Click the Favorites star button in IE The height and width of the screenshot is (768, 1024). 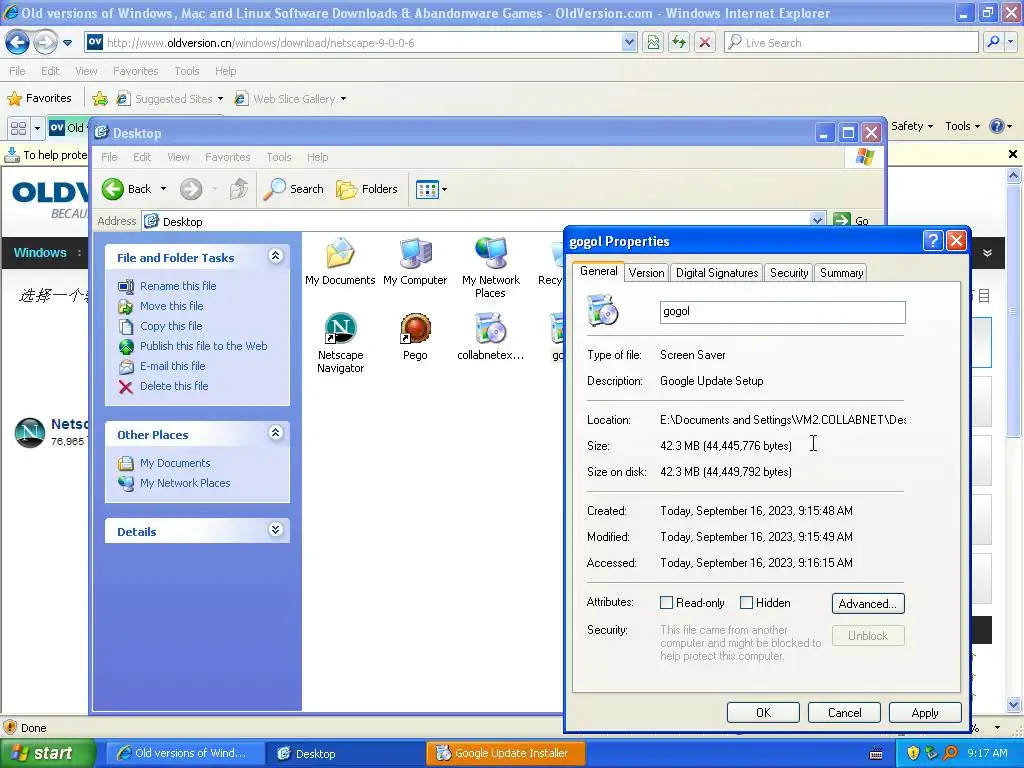(x=39, y=99)
